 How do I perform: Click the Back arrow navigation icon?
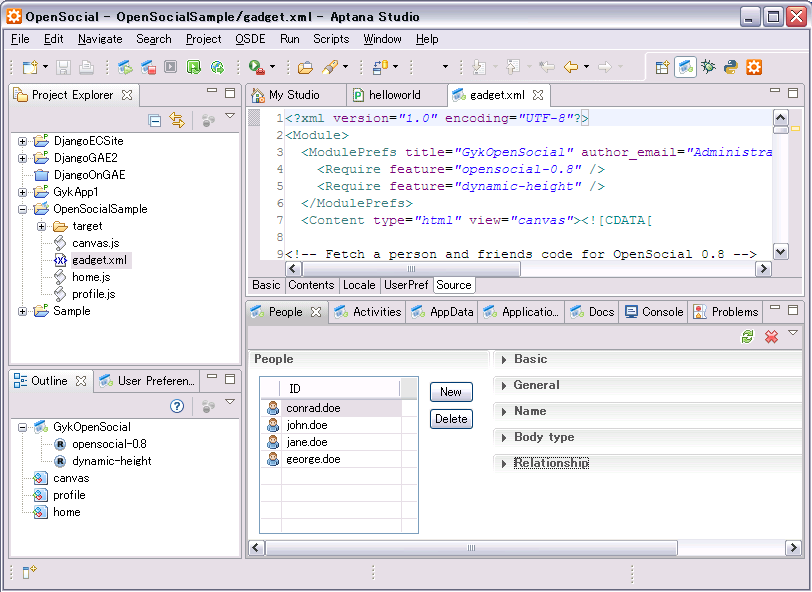[571, 67]
